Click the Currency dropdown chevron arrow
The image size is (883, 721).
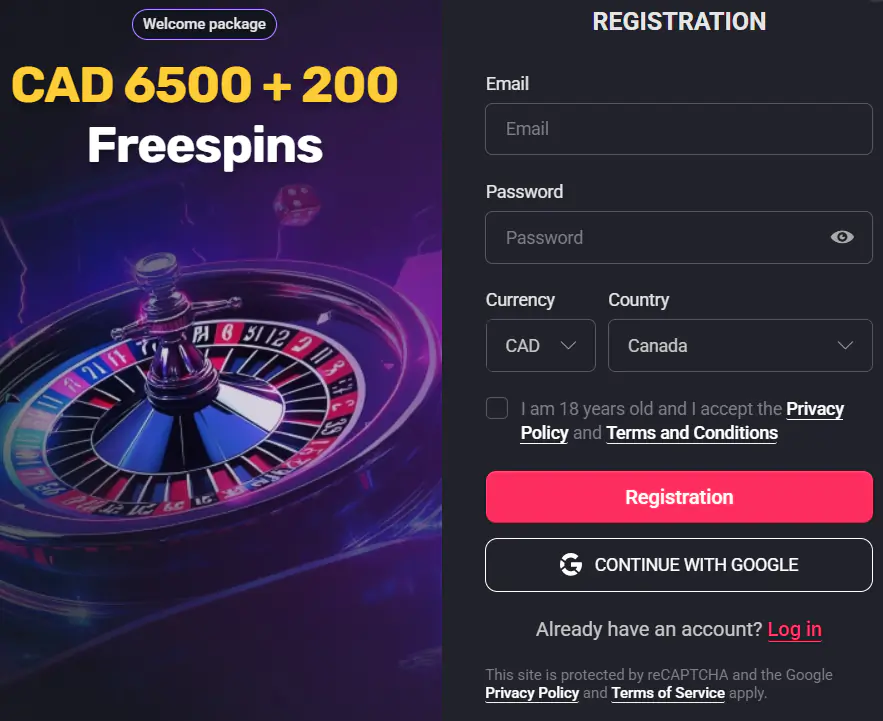click(569, 345)
